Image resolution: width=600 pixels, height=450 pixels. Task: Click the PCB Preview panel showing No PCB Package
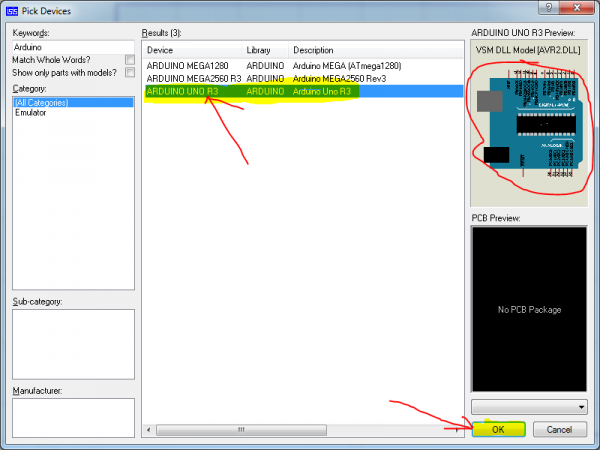click(529, 309)
